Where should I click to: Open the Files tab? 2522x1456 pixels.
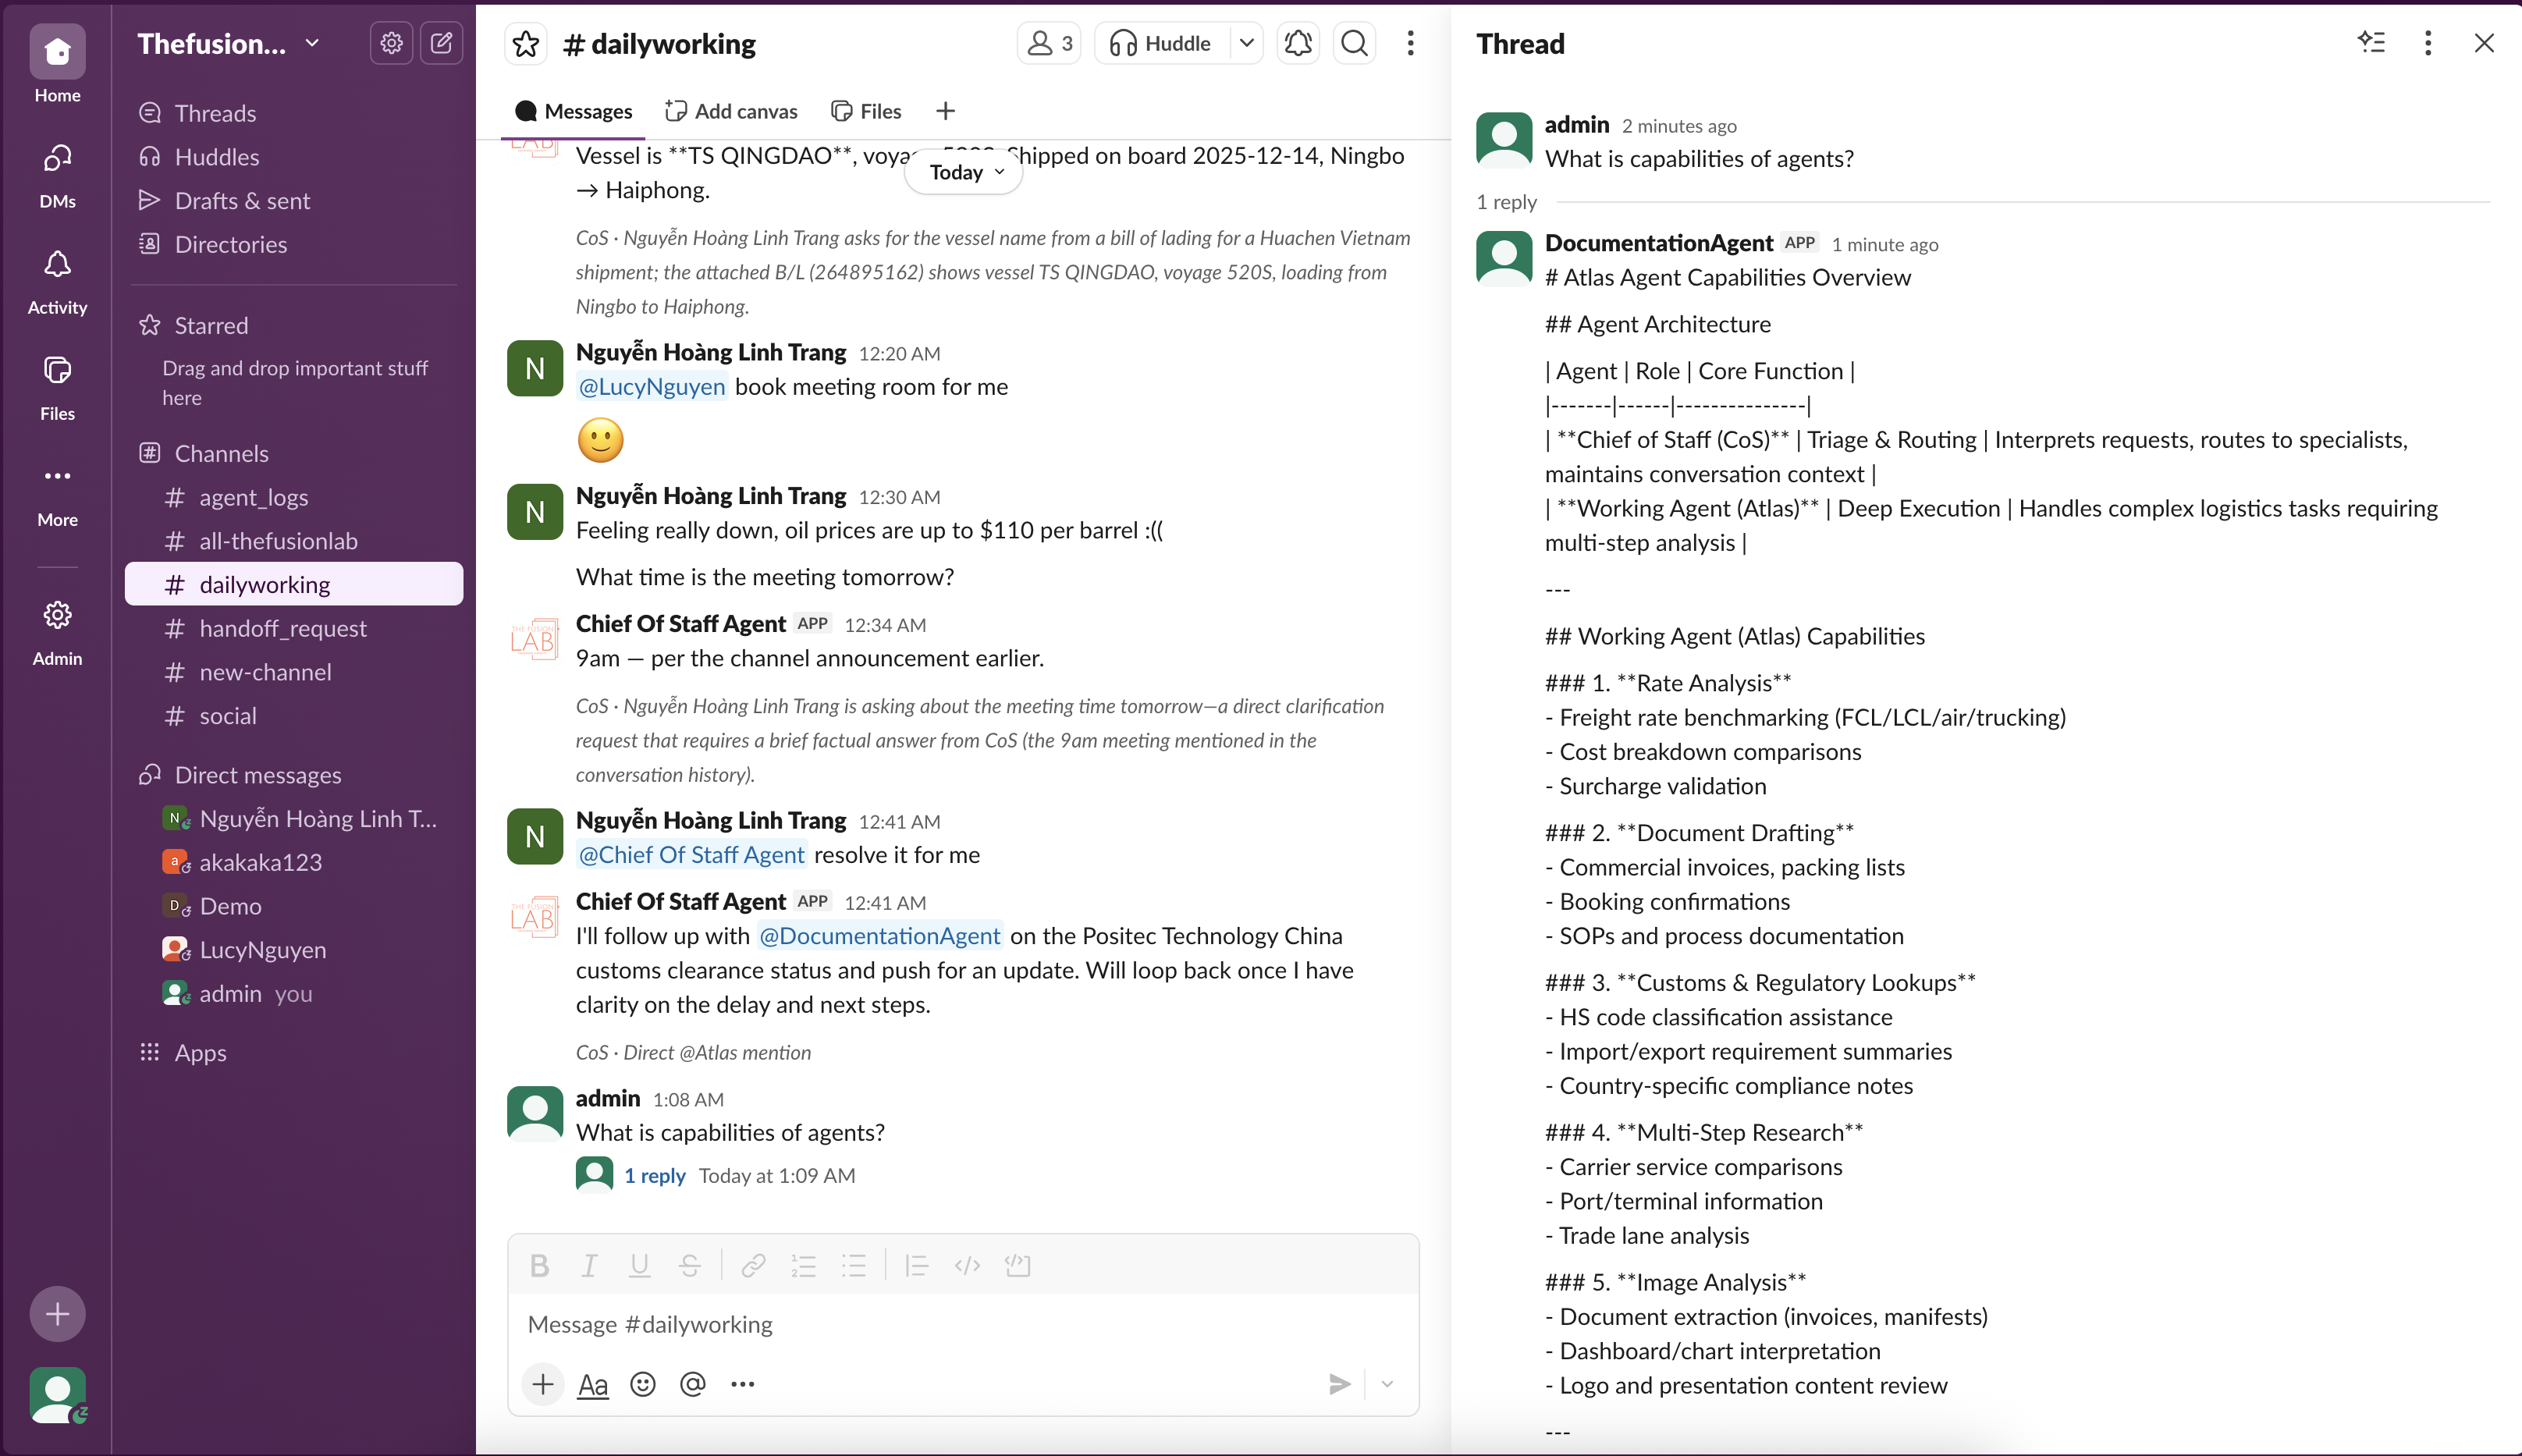tap(866, 111)
